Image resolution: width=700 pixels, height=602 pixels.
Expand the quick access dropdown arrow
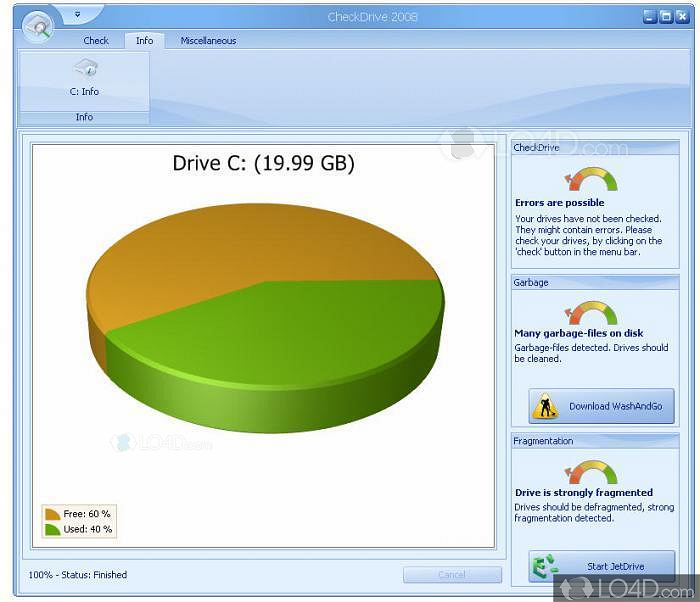[x=78, y=14]
